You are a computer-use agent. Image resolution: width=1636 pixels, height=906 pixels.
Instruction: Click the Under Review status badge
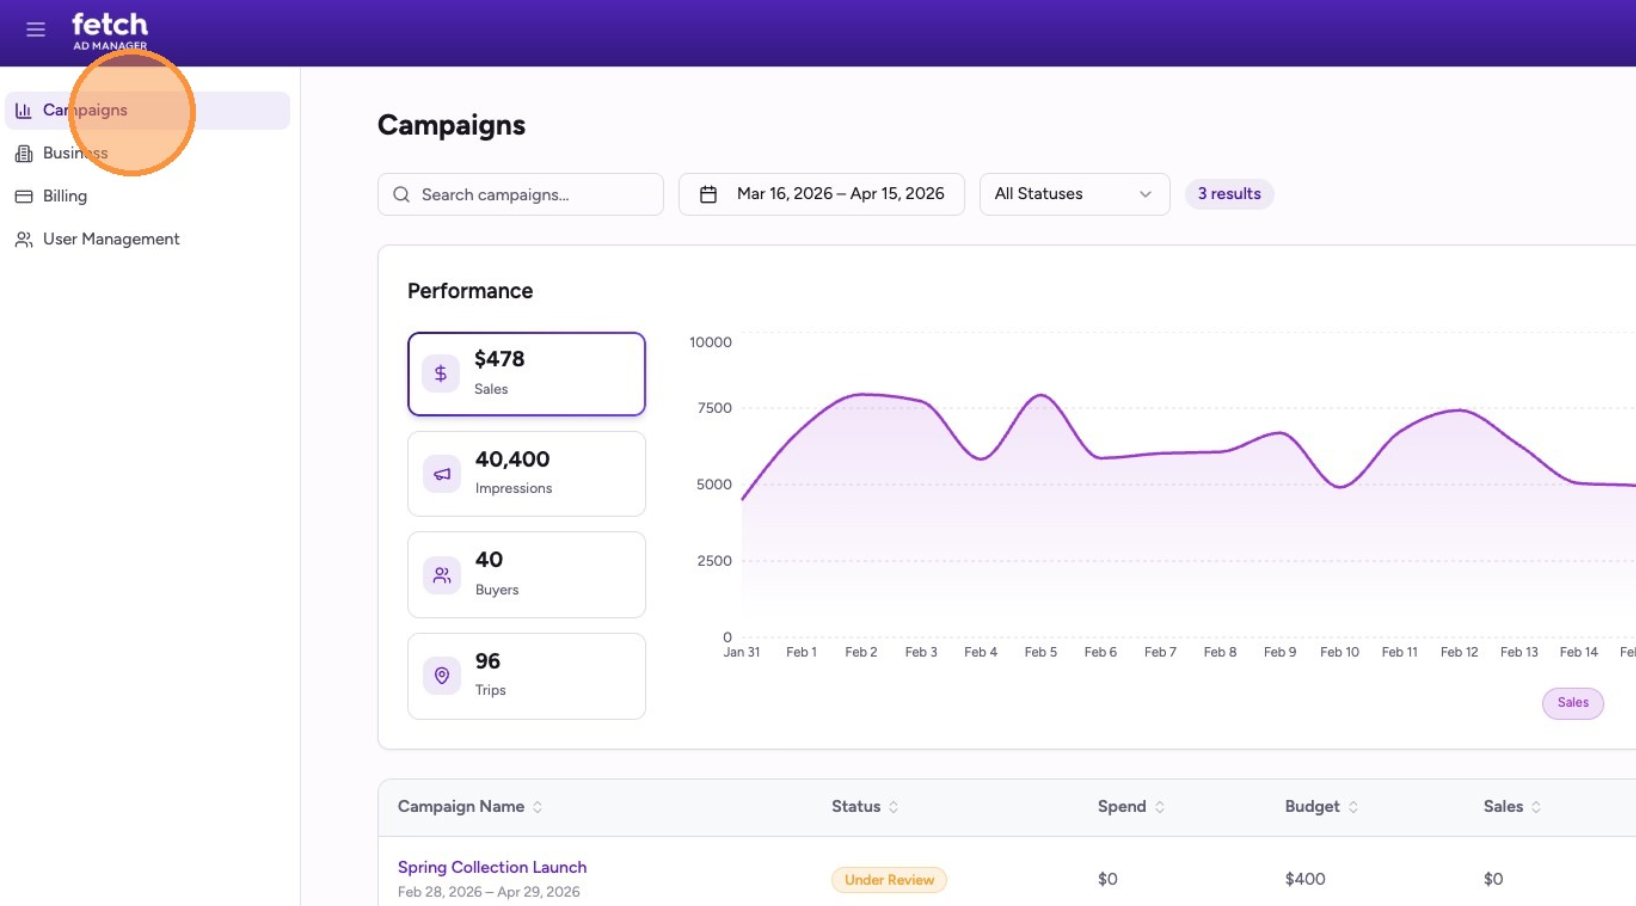[889, 880]
